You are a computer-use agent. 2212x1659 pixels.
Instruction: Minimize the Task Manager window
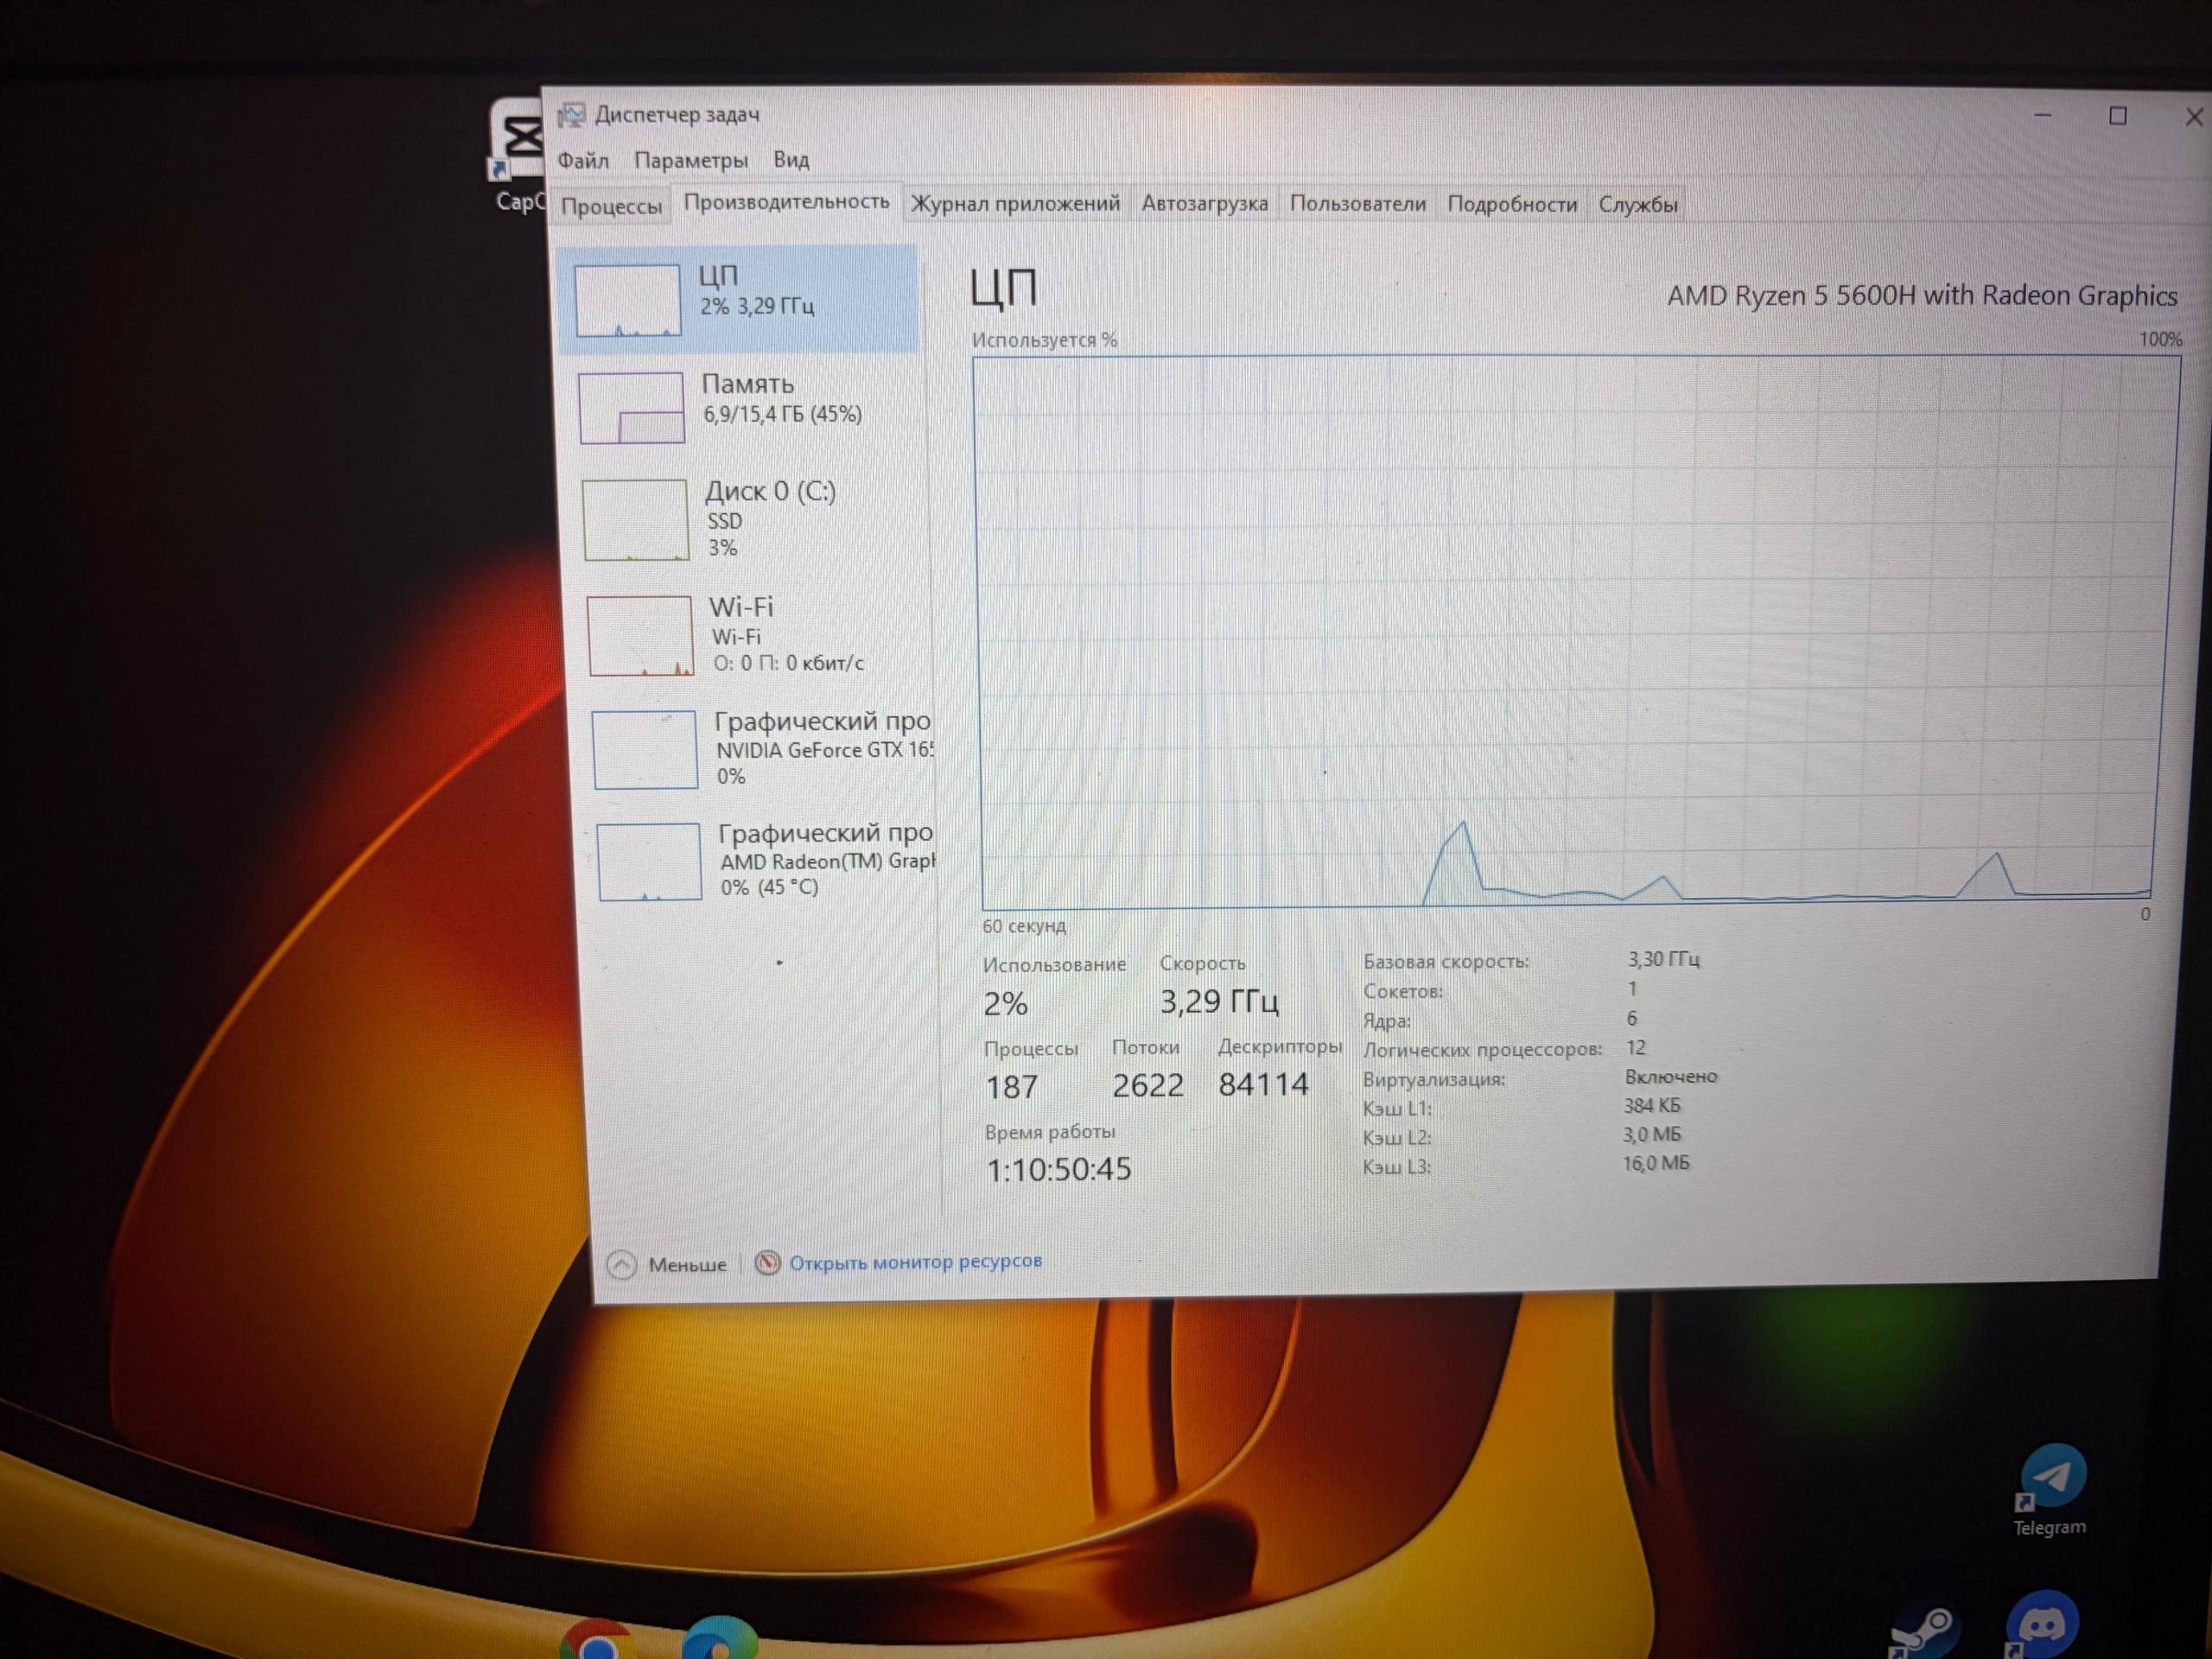pyautogui.click(x=2043, y=116)
